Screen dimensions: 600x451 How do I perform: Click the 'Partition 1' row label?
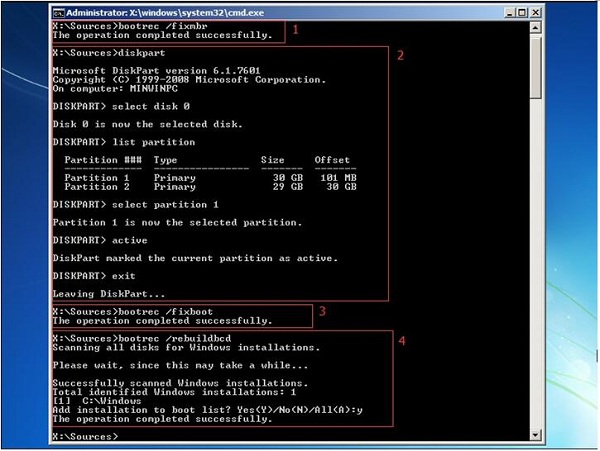[97, 178]
